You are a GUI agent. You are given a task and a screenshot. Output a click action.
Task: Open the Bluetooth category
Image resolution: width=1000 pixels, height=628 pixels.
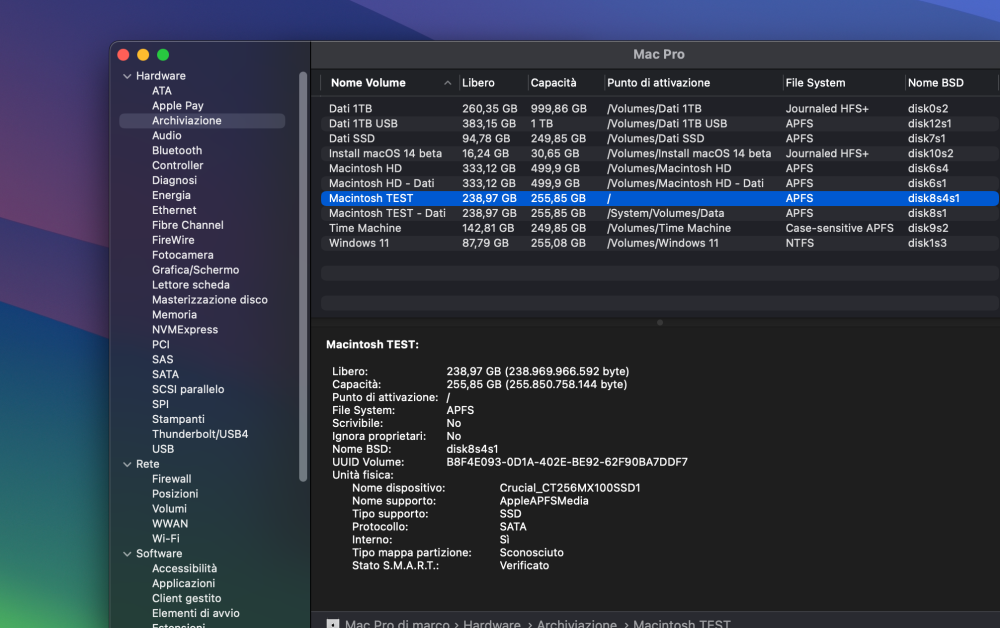(177, 150)
